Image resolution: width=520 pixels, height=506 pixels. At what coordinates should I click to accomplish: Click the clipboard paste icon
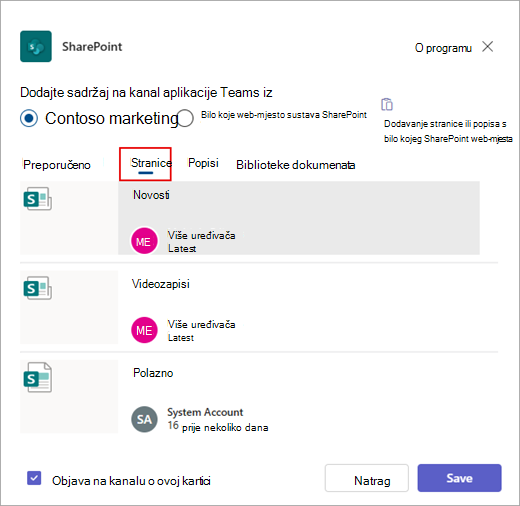387,104
